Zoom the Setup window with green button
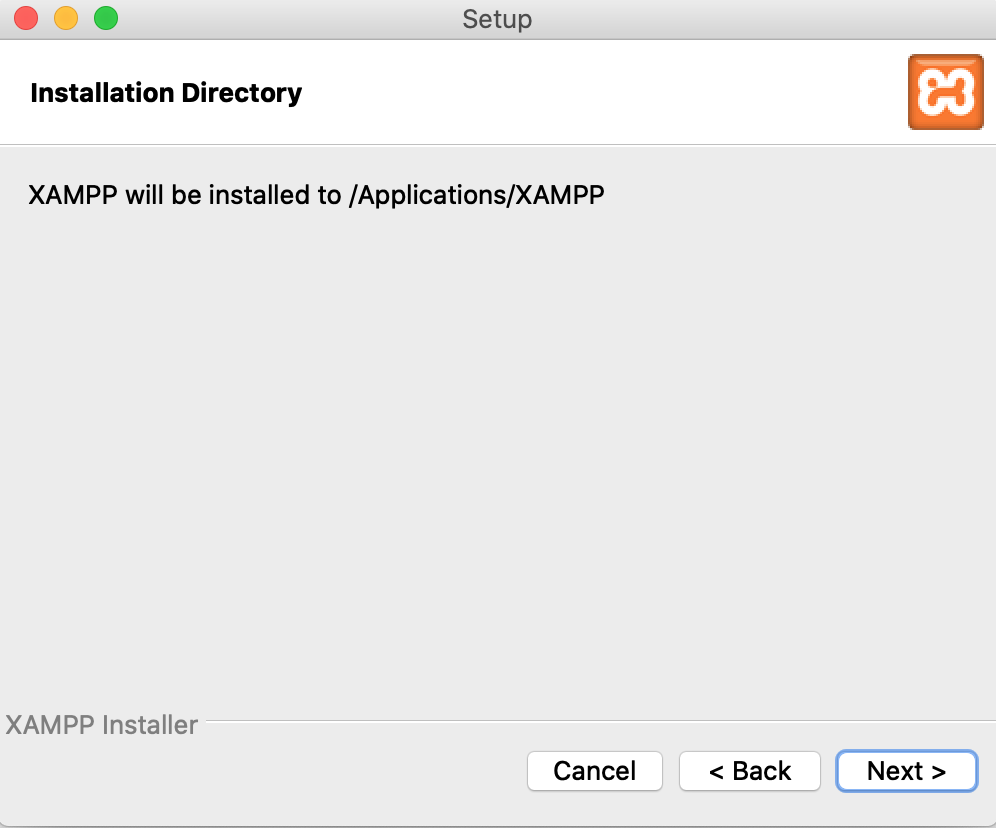996x828 pixels. click(106, 18)
